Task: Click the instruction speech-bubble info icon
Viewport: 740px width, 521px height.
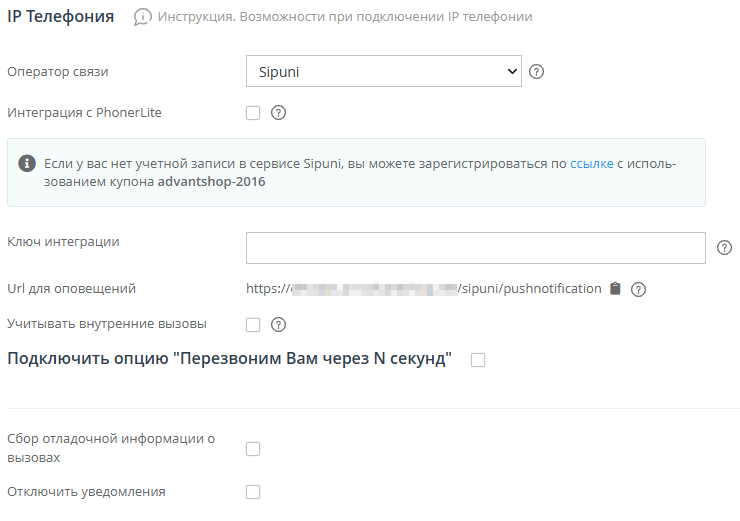Action: point(143,17)
